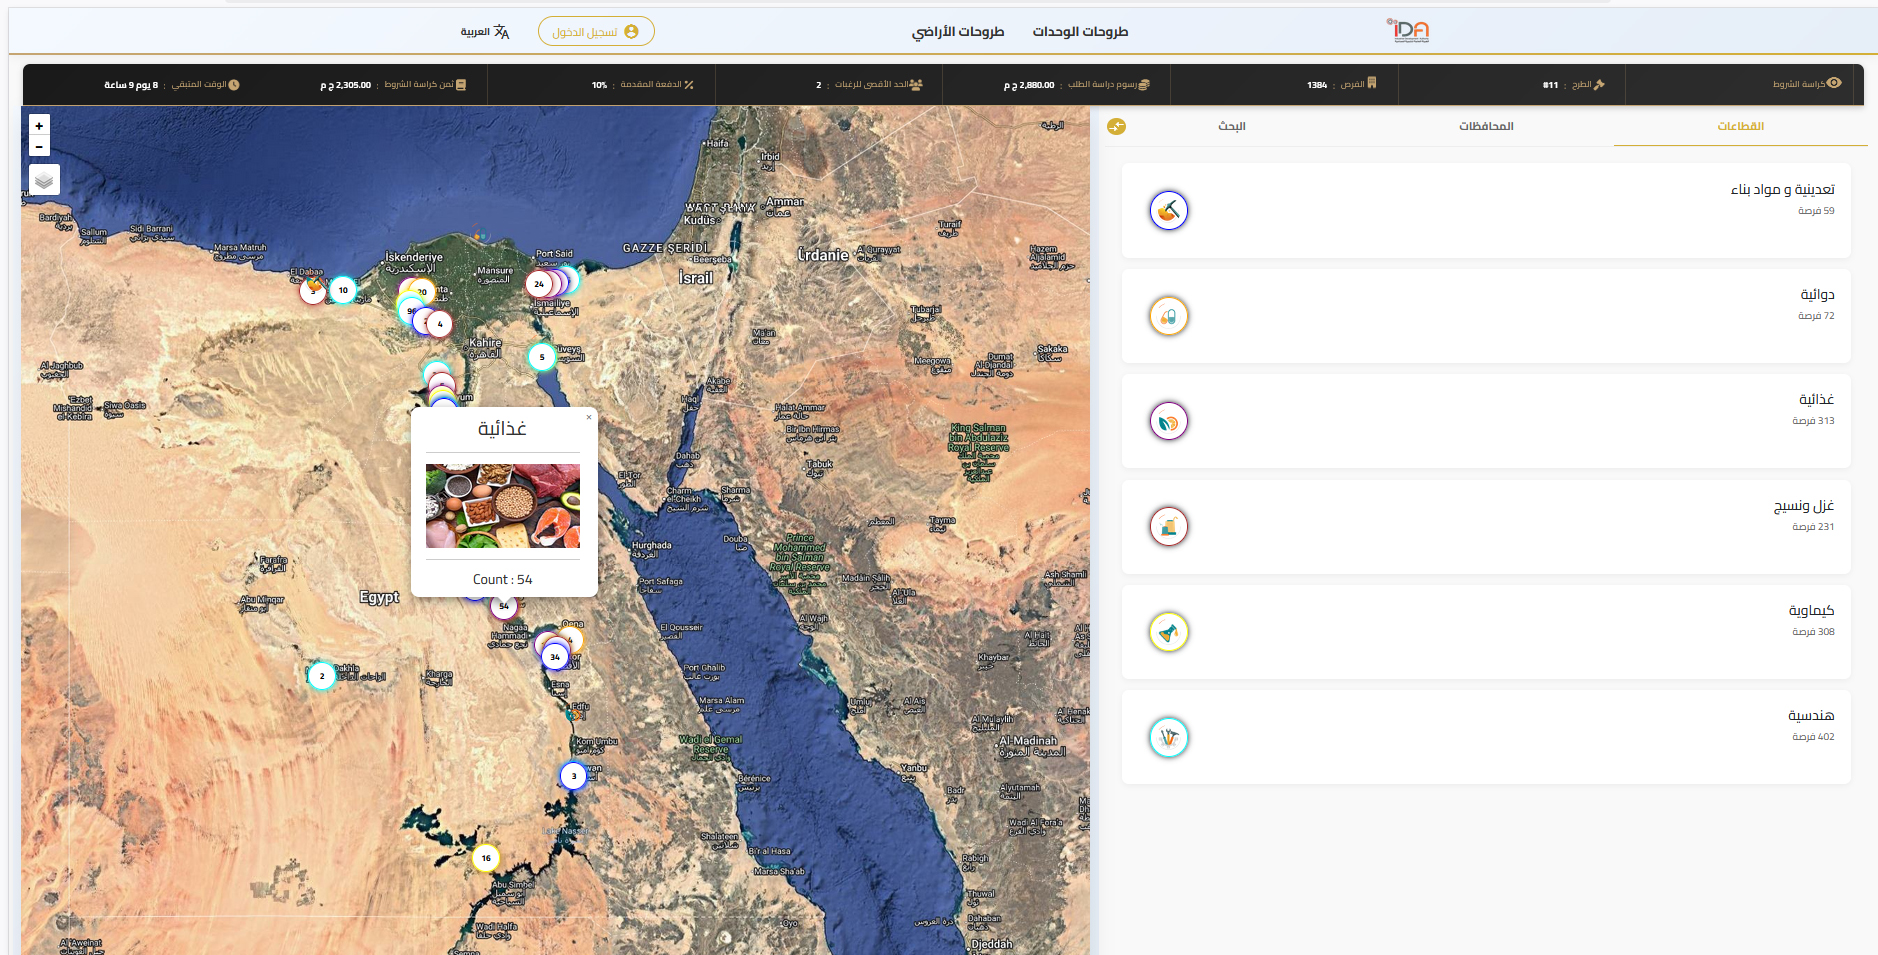
Task: Click the mining sector round icon
Action: 1169,211
